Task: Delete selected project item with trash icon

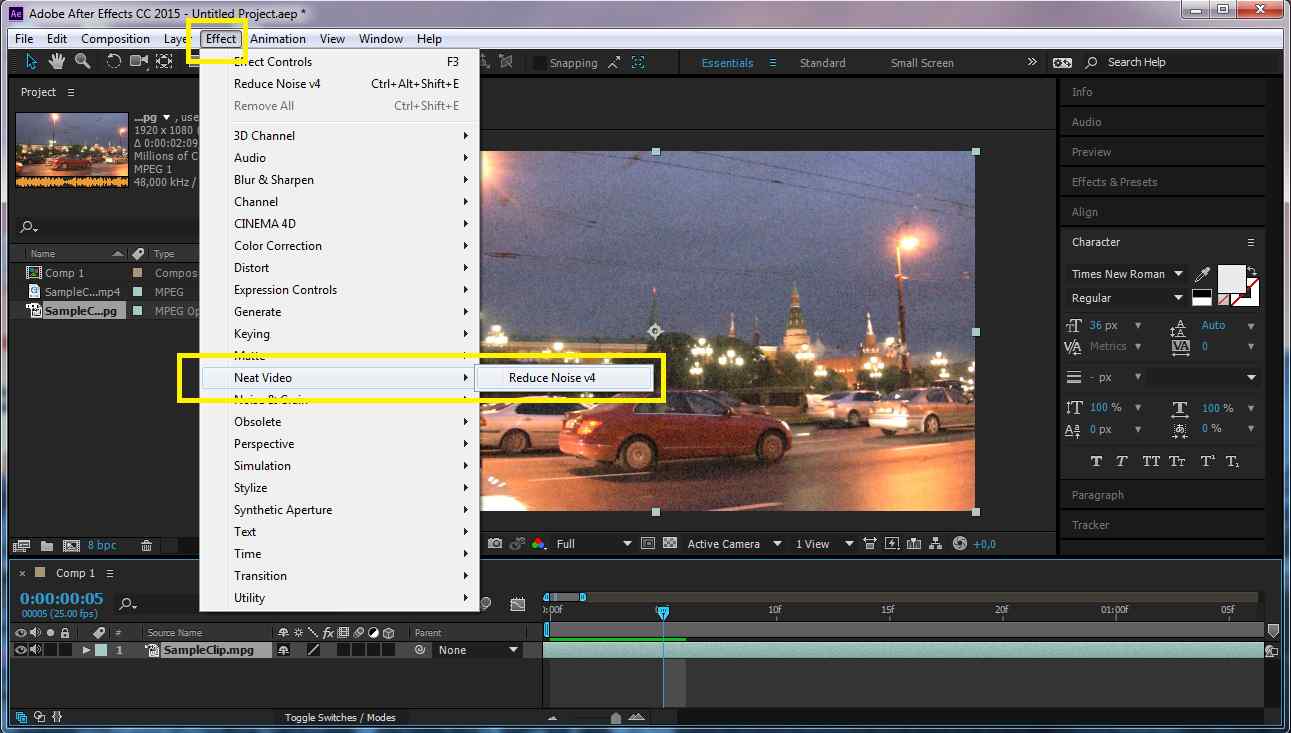Action: tap(147, 546)
